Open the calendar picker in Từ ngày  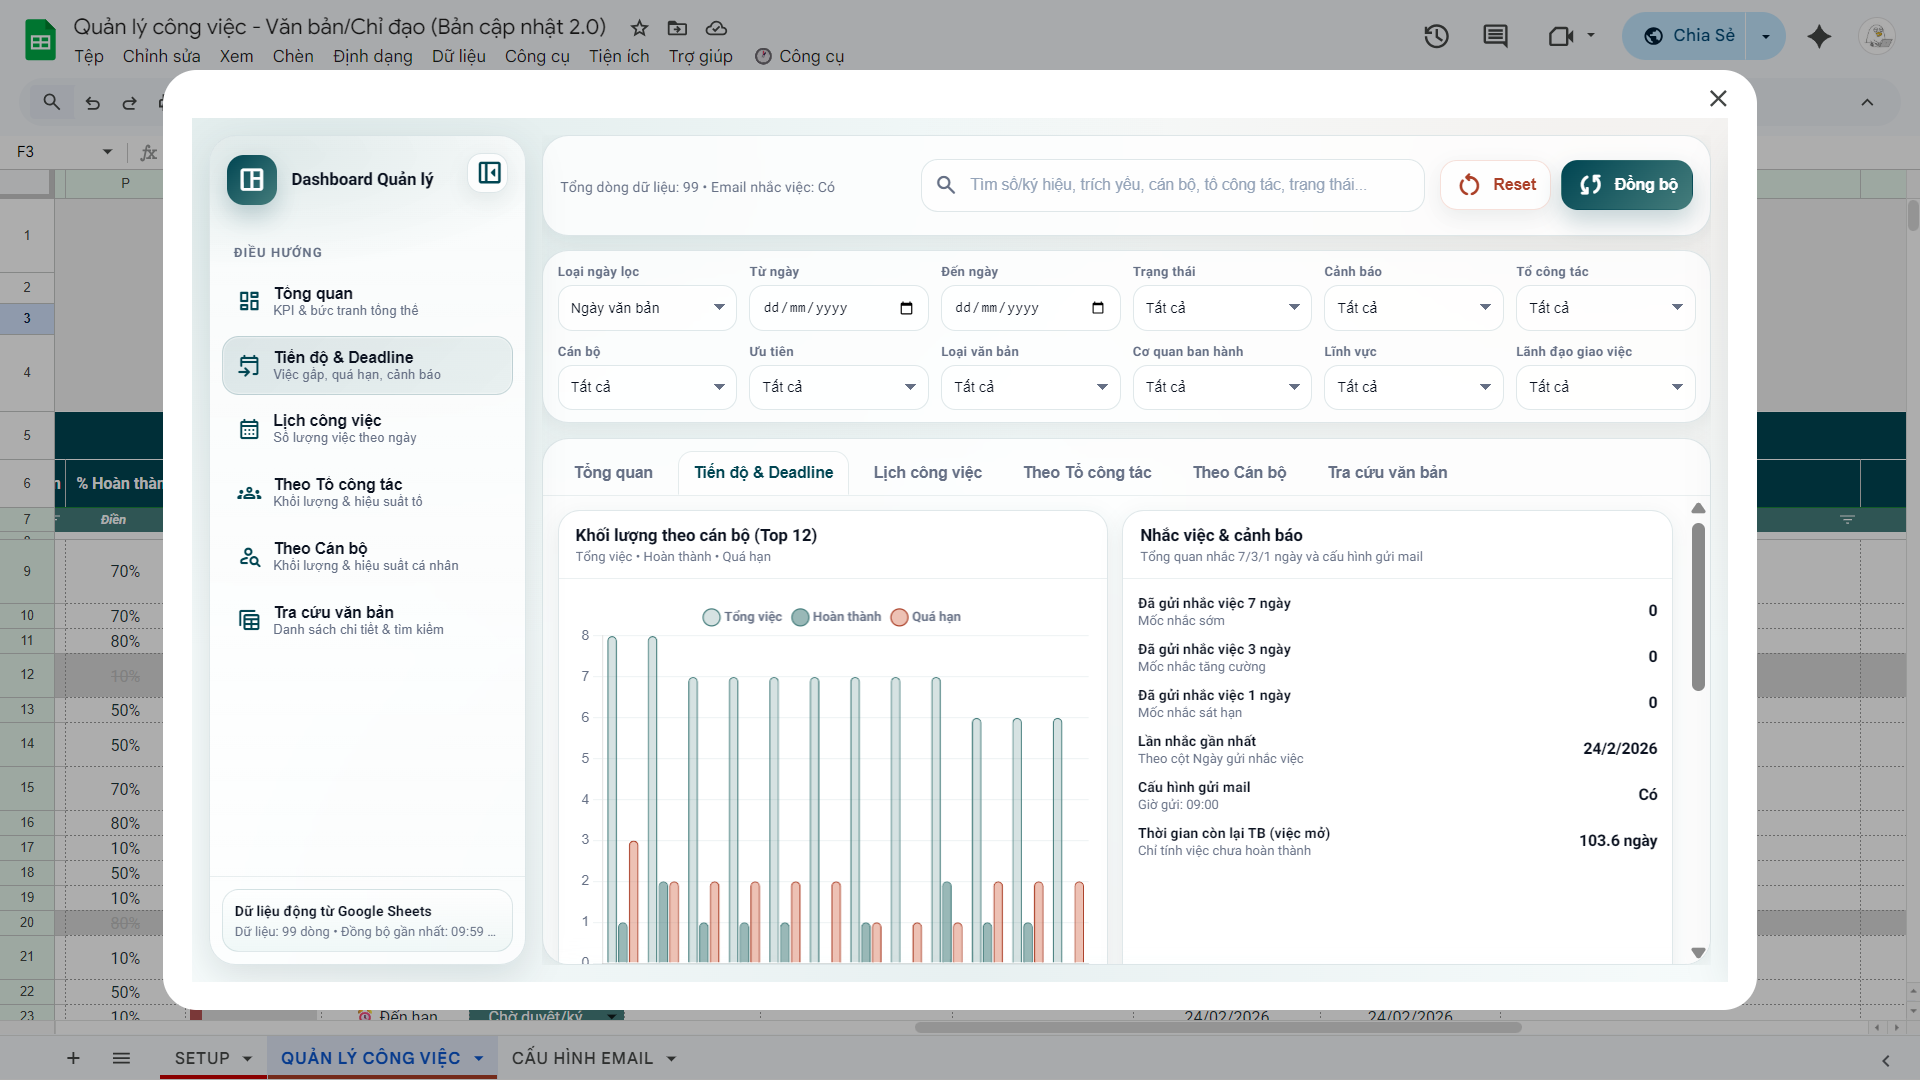coord(906,308)
